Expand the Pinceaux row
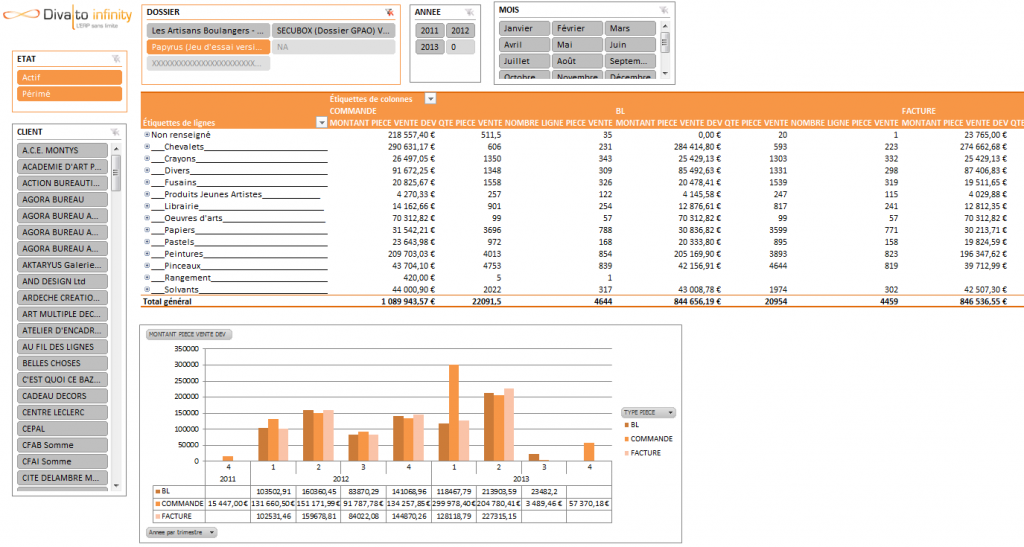The image size is (1024, 547). coord(147,266)
